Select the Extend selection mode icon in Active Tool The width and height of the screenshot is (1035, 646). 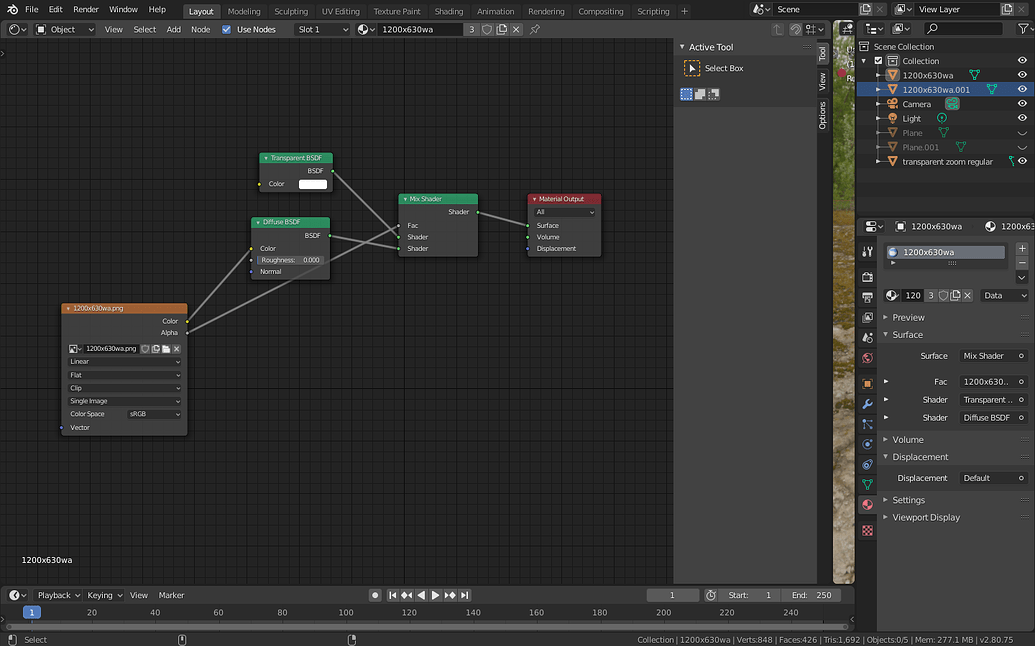[700, 94]
